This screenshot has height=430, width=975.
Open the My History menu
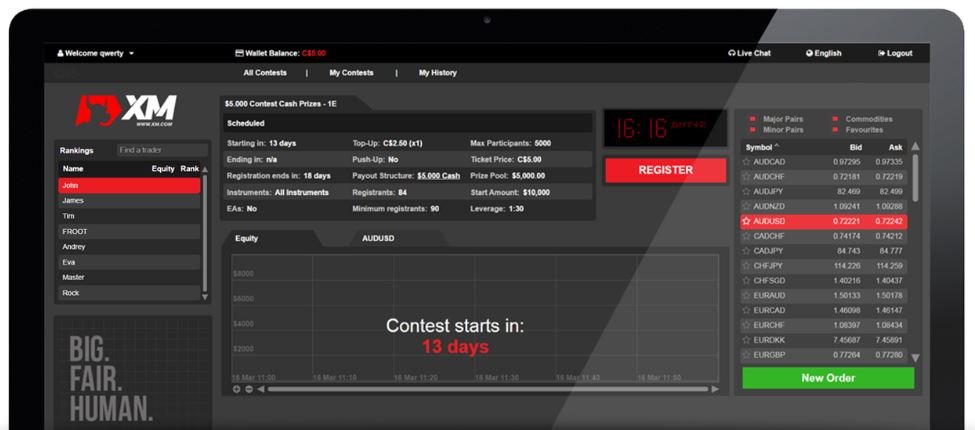coord(437,73)
